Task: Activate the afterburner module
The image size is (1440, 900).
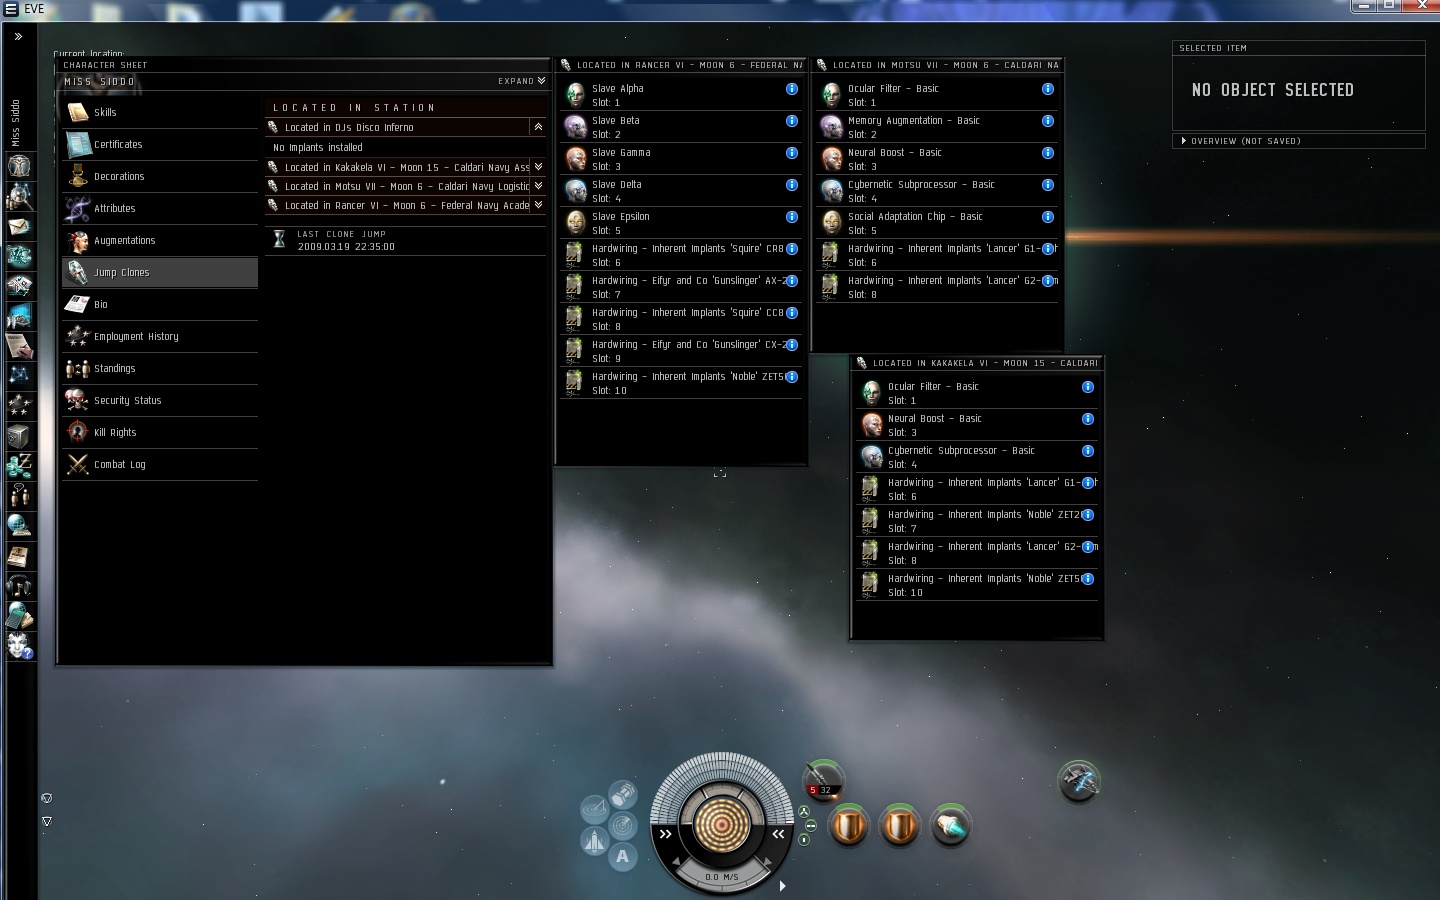Action: [950, 826]
